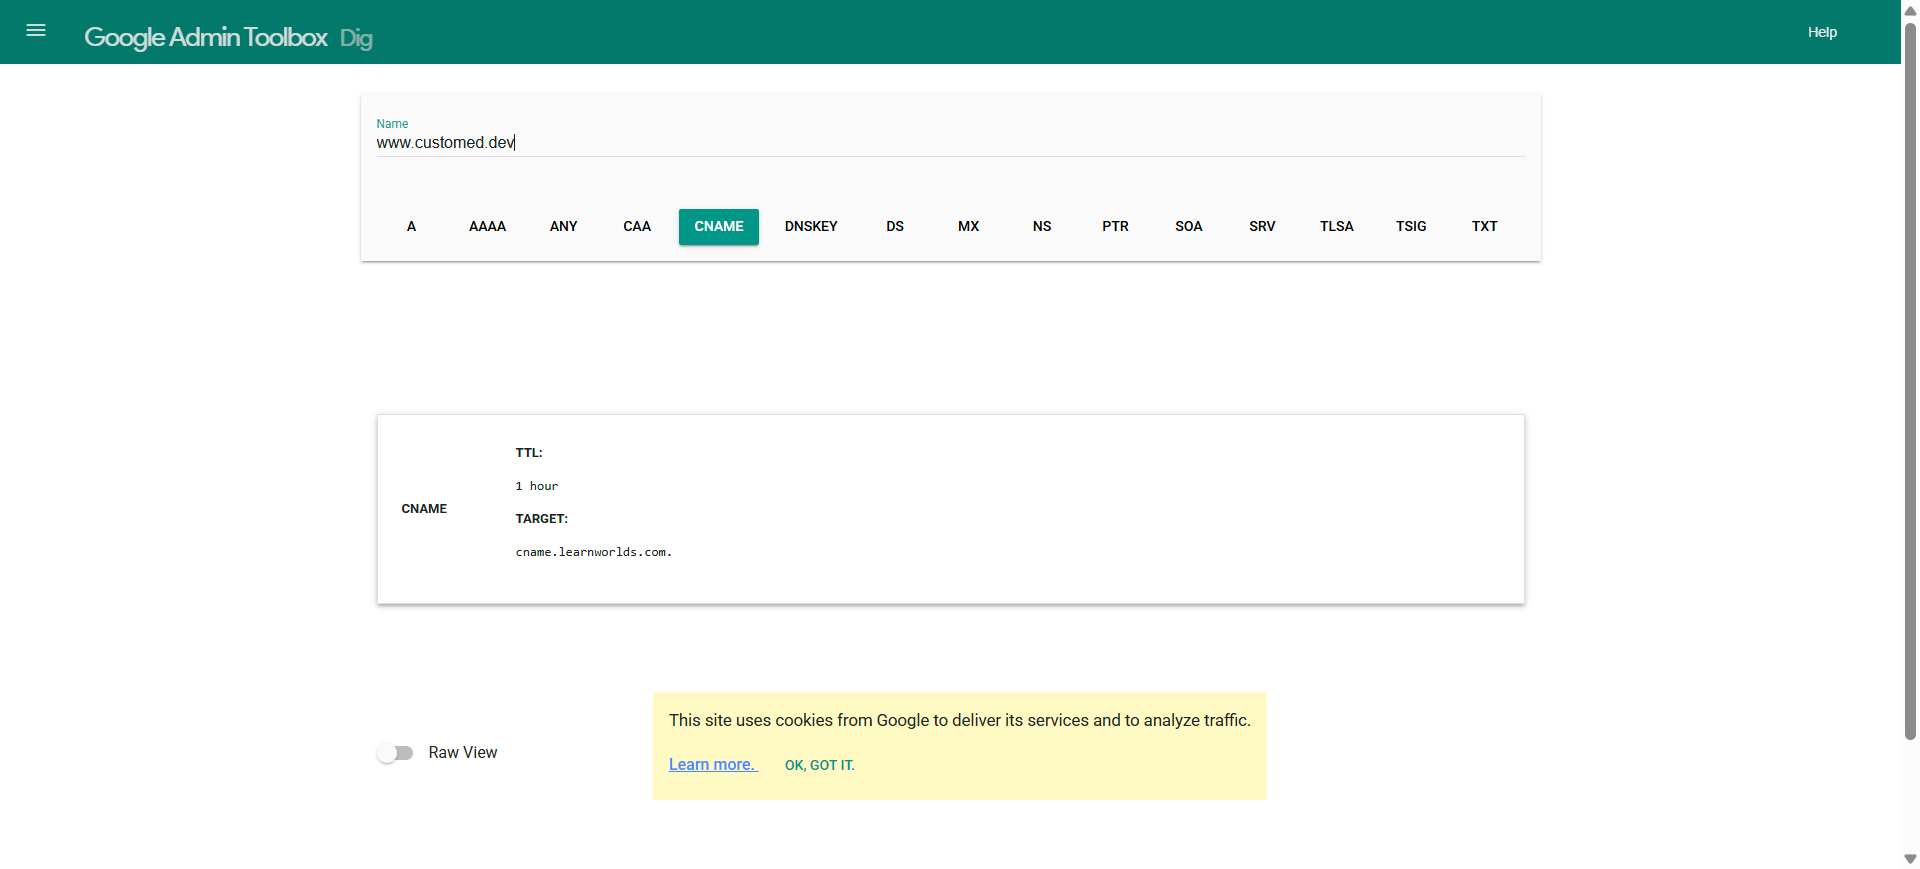The height and width of the screenshot is (869, 1920).
Task: Select the CAA record type
Action: [637, 227]
